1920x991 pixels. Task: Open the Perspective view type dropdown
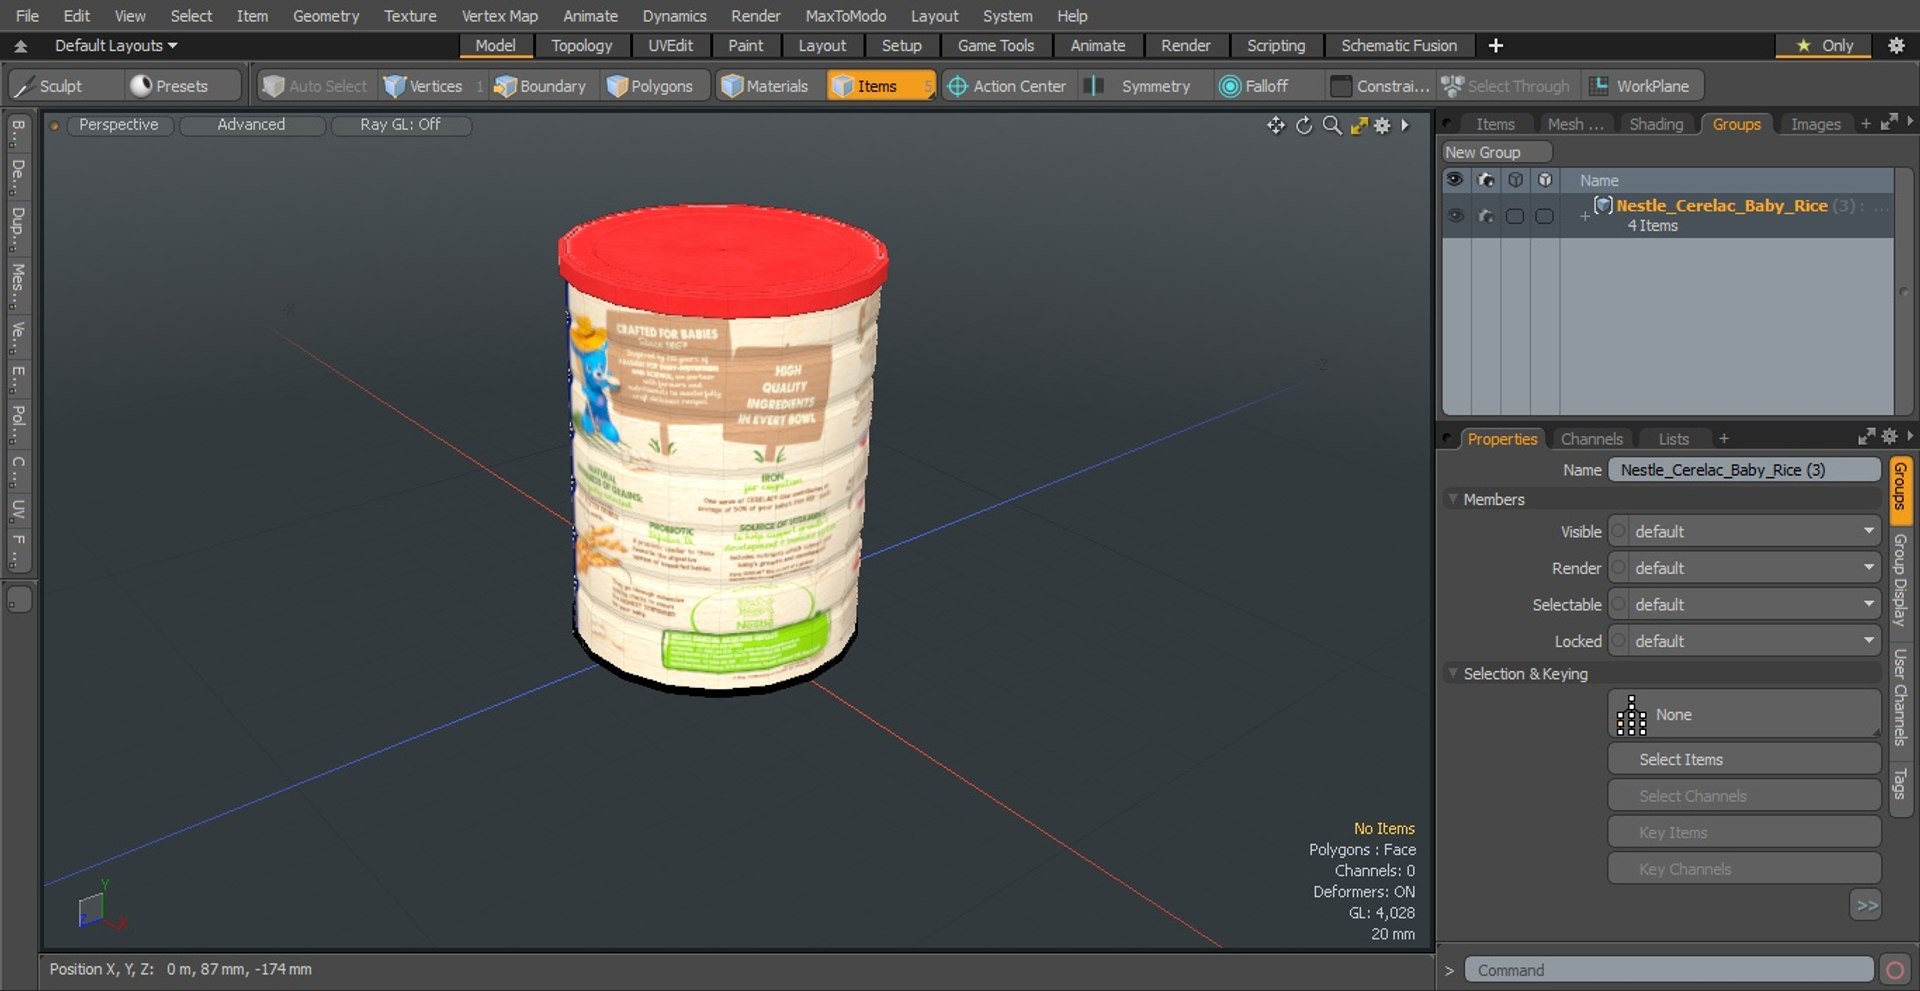click(118, 124)
